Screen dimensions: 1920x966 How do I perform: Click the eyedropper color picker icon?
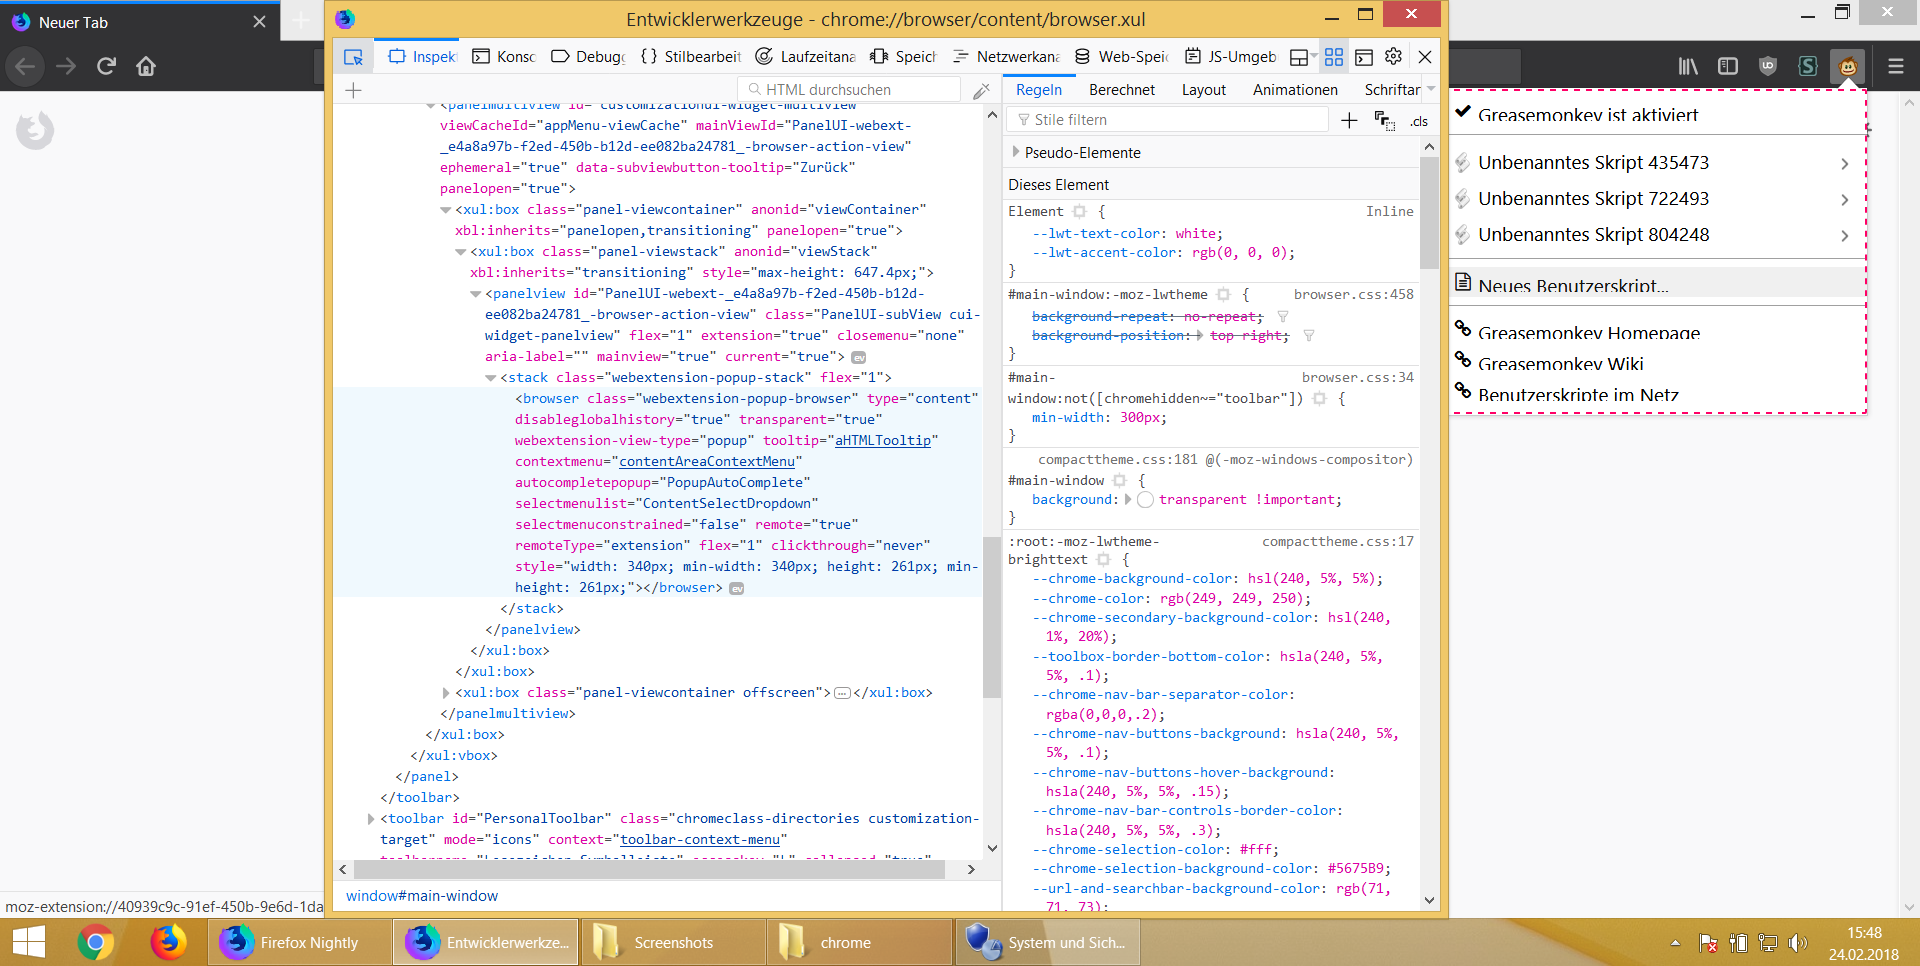981,90
